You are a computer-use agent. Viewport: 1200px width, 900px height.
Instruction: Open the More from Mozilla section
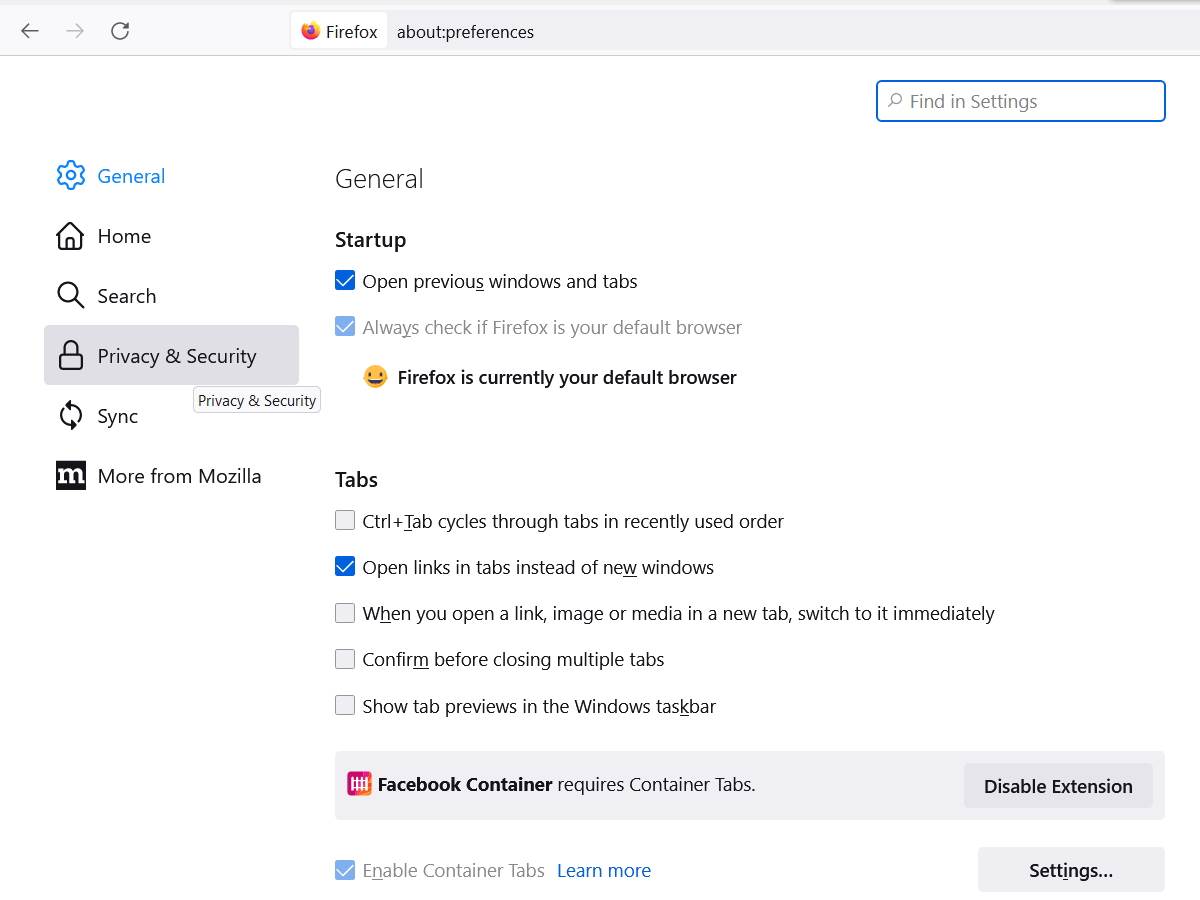[x=179, y=476]
